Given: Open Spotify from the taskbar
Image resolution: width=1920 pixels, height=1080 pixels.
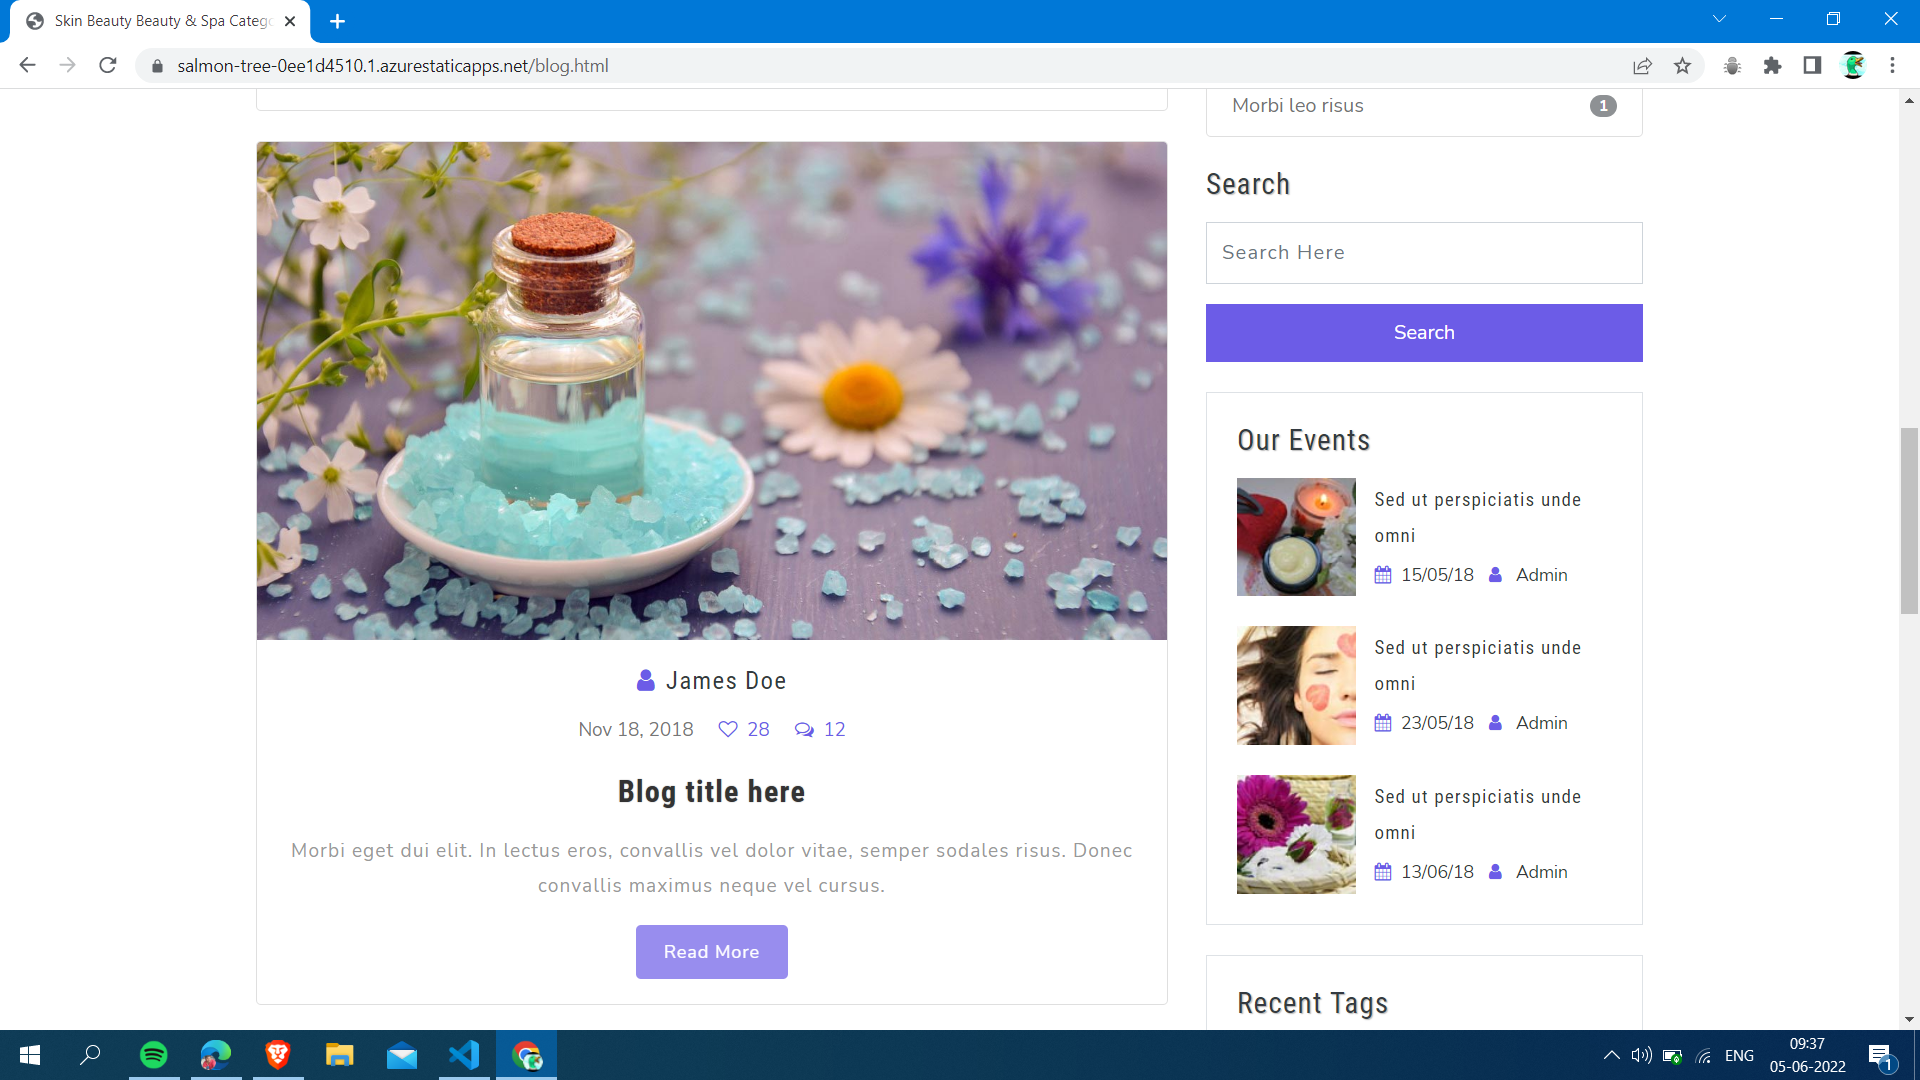Looking at the screenshot, I should pos(153,1055).
